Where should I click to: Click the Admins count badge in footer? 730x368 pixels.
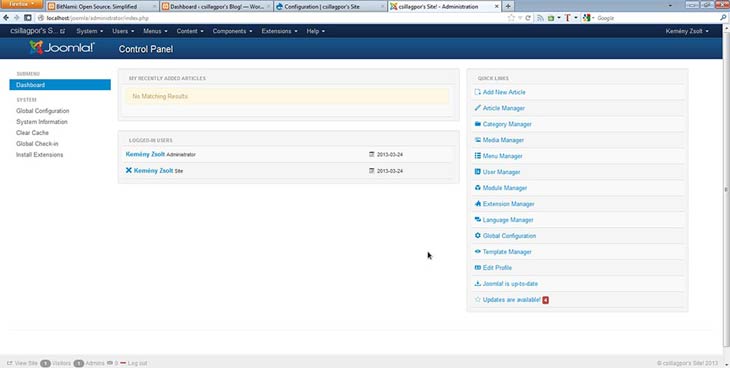(x=79, y=363)
